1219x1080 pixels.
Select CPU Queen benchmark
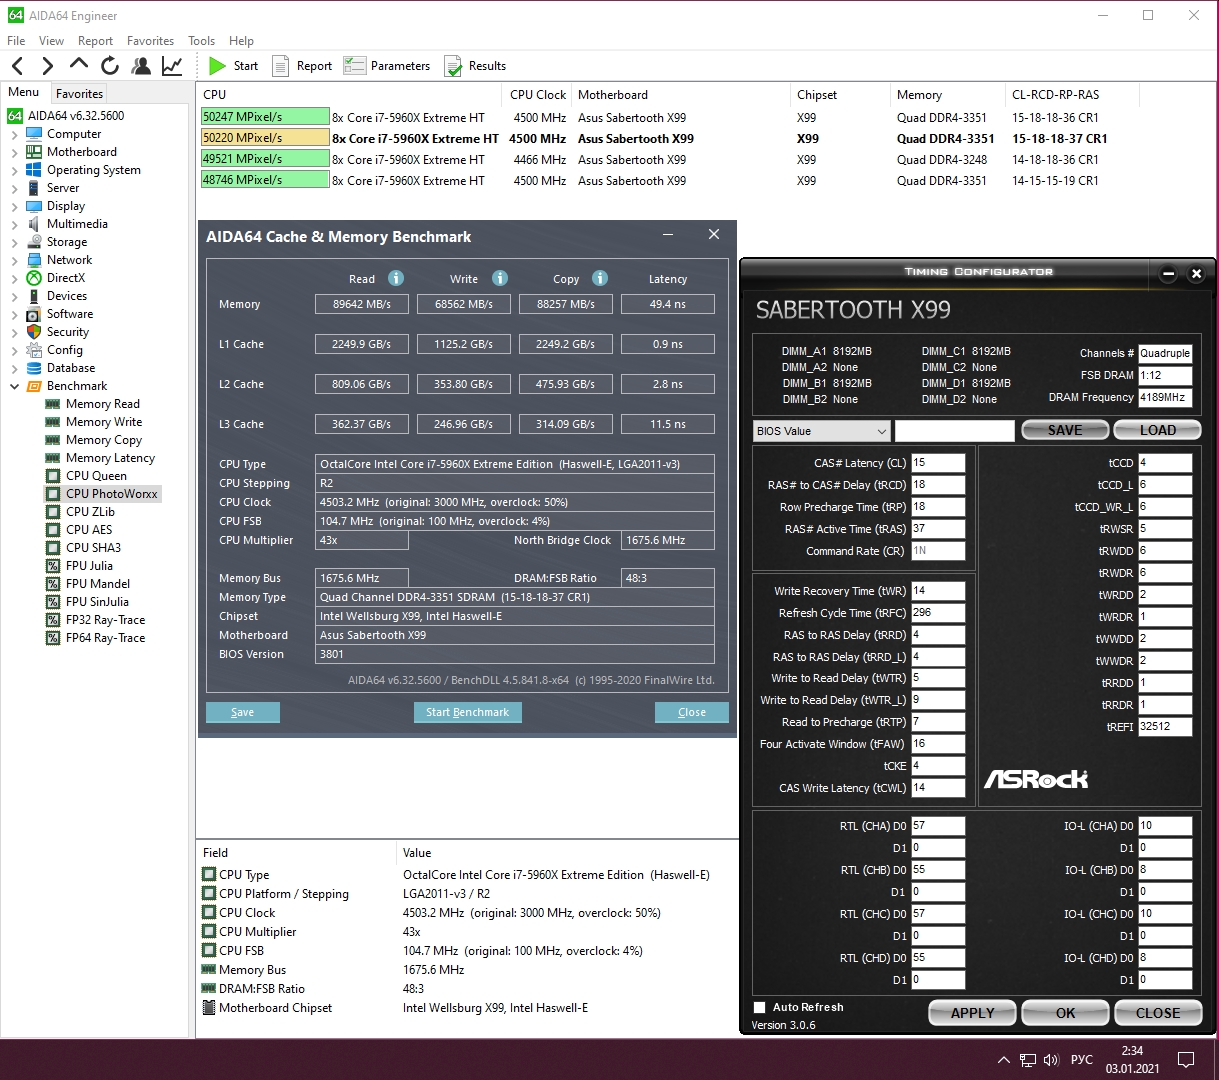click(x=96, y=476)
